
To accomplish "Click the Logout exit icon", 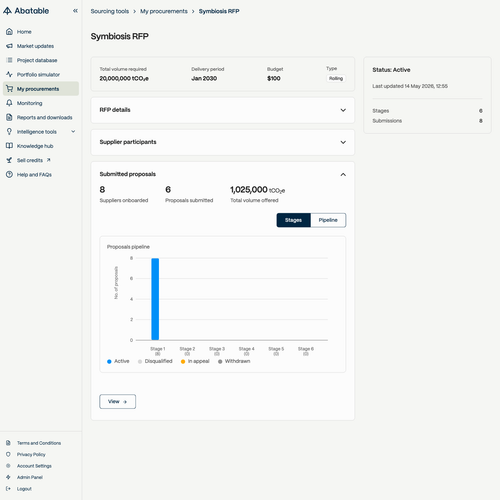I will 8,489.
